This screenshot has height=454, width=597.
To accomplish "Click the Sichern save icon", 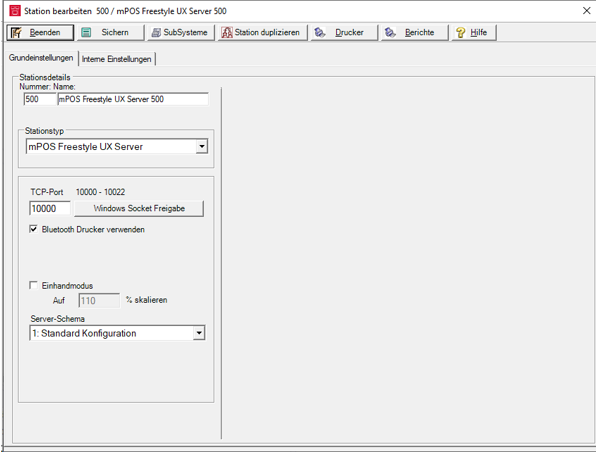I will [86, 33].
